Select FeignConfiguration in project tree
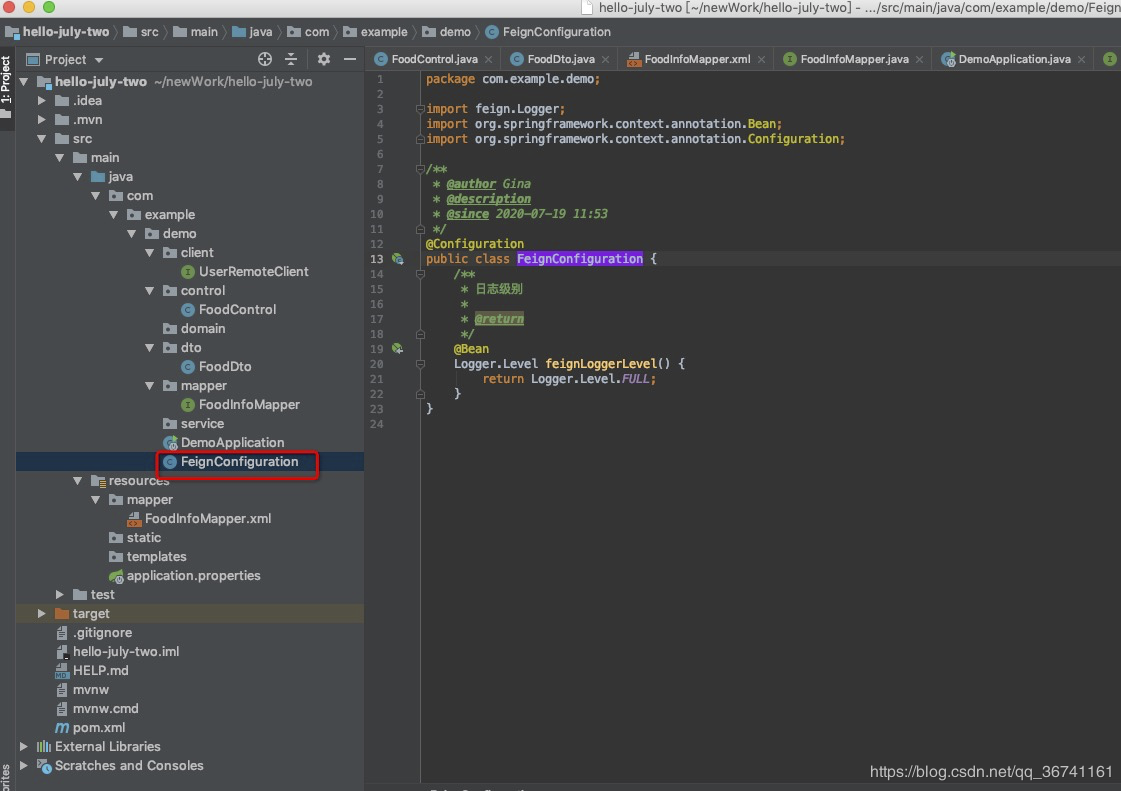Screen dimensions: 1121x791 [x=239, y=462]
